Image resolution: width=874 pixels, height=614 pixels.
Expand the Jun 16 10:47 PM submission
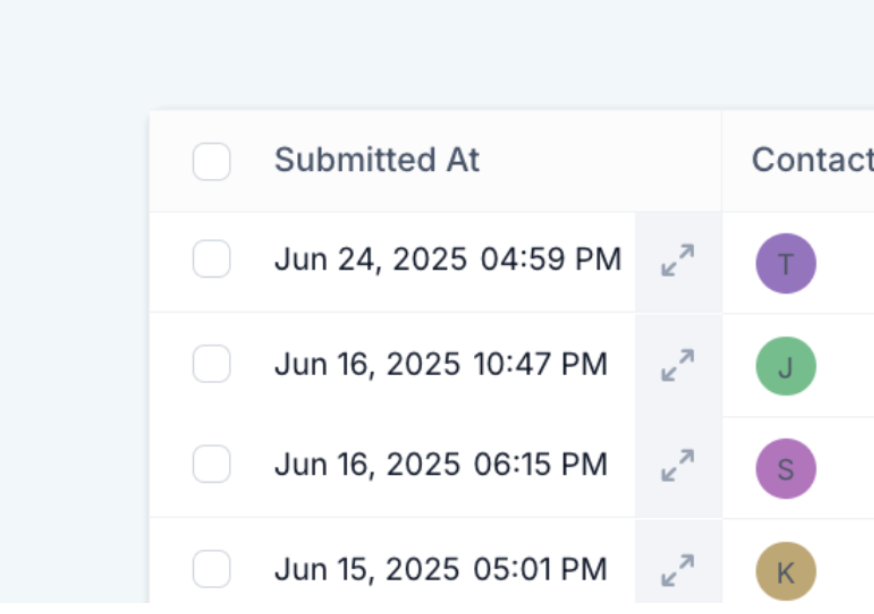point(678,365)
